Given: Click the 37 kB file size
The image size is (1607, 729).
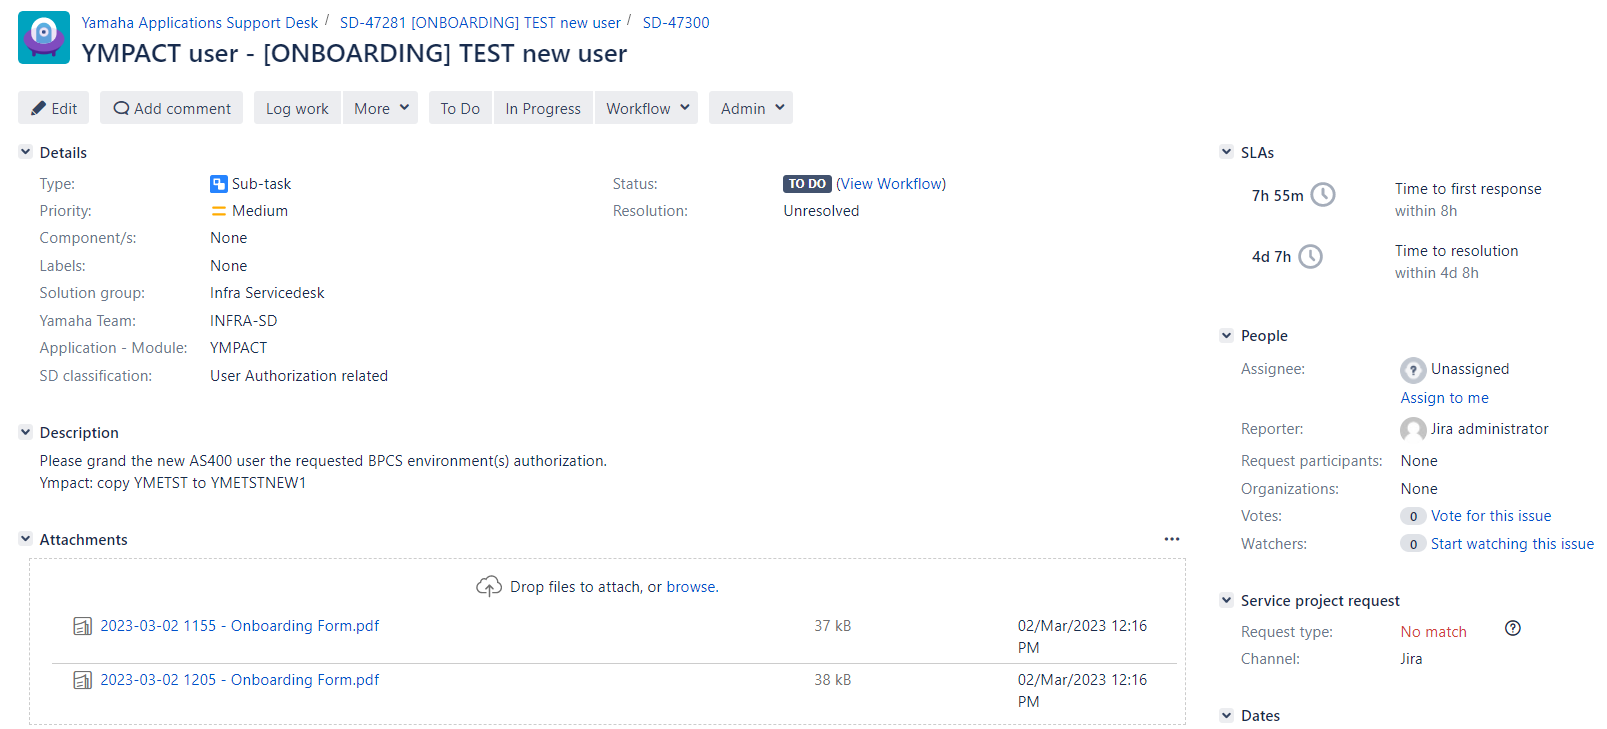Looking at the screenshot, I should point(832,626).
